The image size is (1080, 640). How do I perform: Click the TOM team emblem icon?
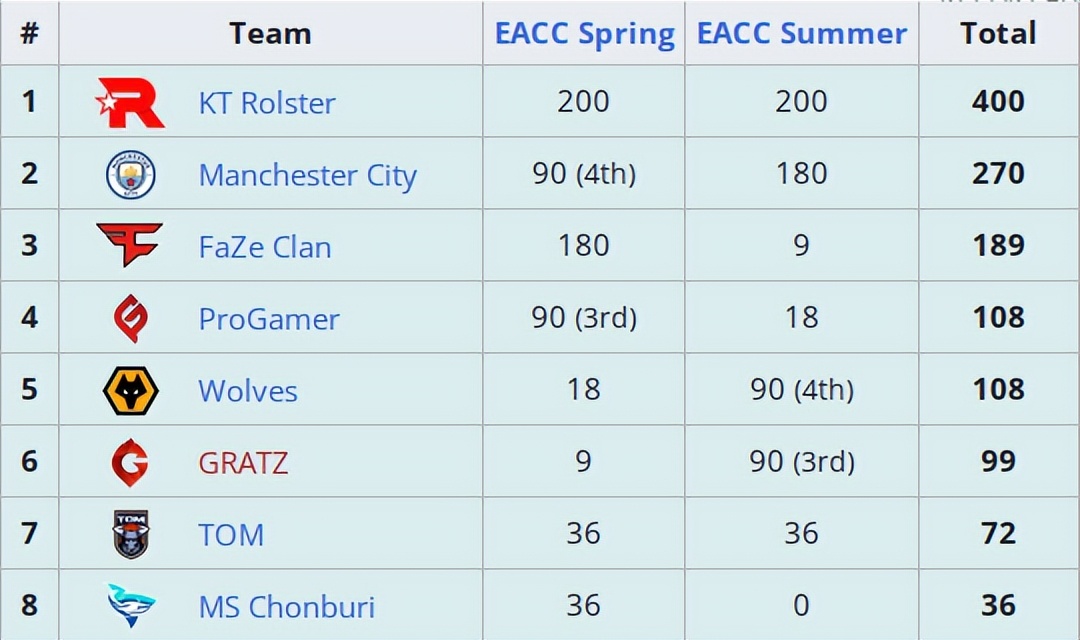[x=131, y=534]
